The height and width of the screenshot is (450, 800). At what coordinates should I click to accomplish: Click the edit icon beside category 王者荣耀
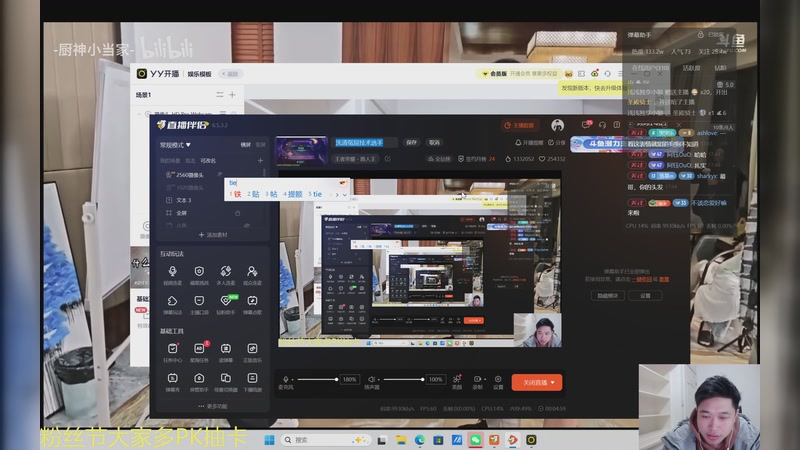(x=388, y=159)
